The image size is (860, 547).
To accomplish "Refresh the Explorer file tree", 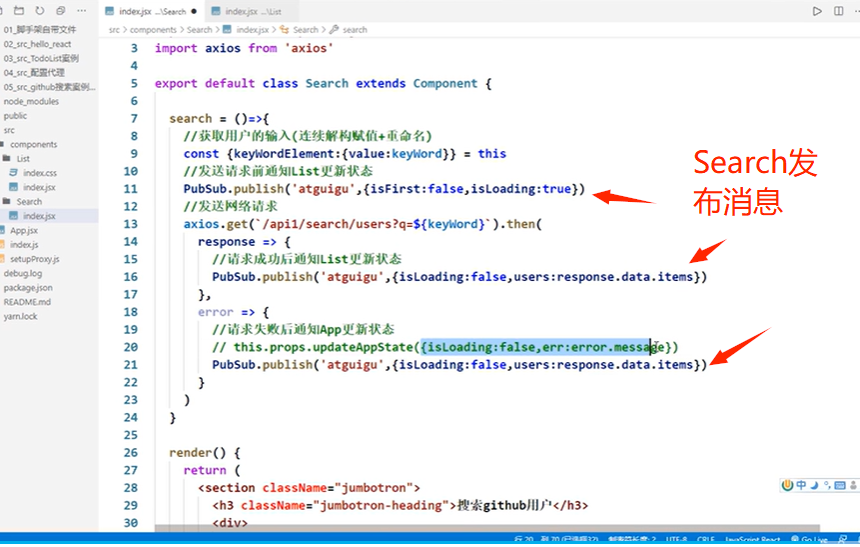I will (39, 10).
